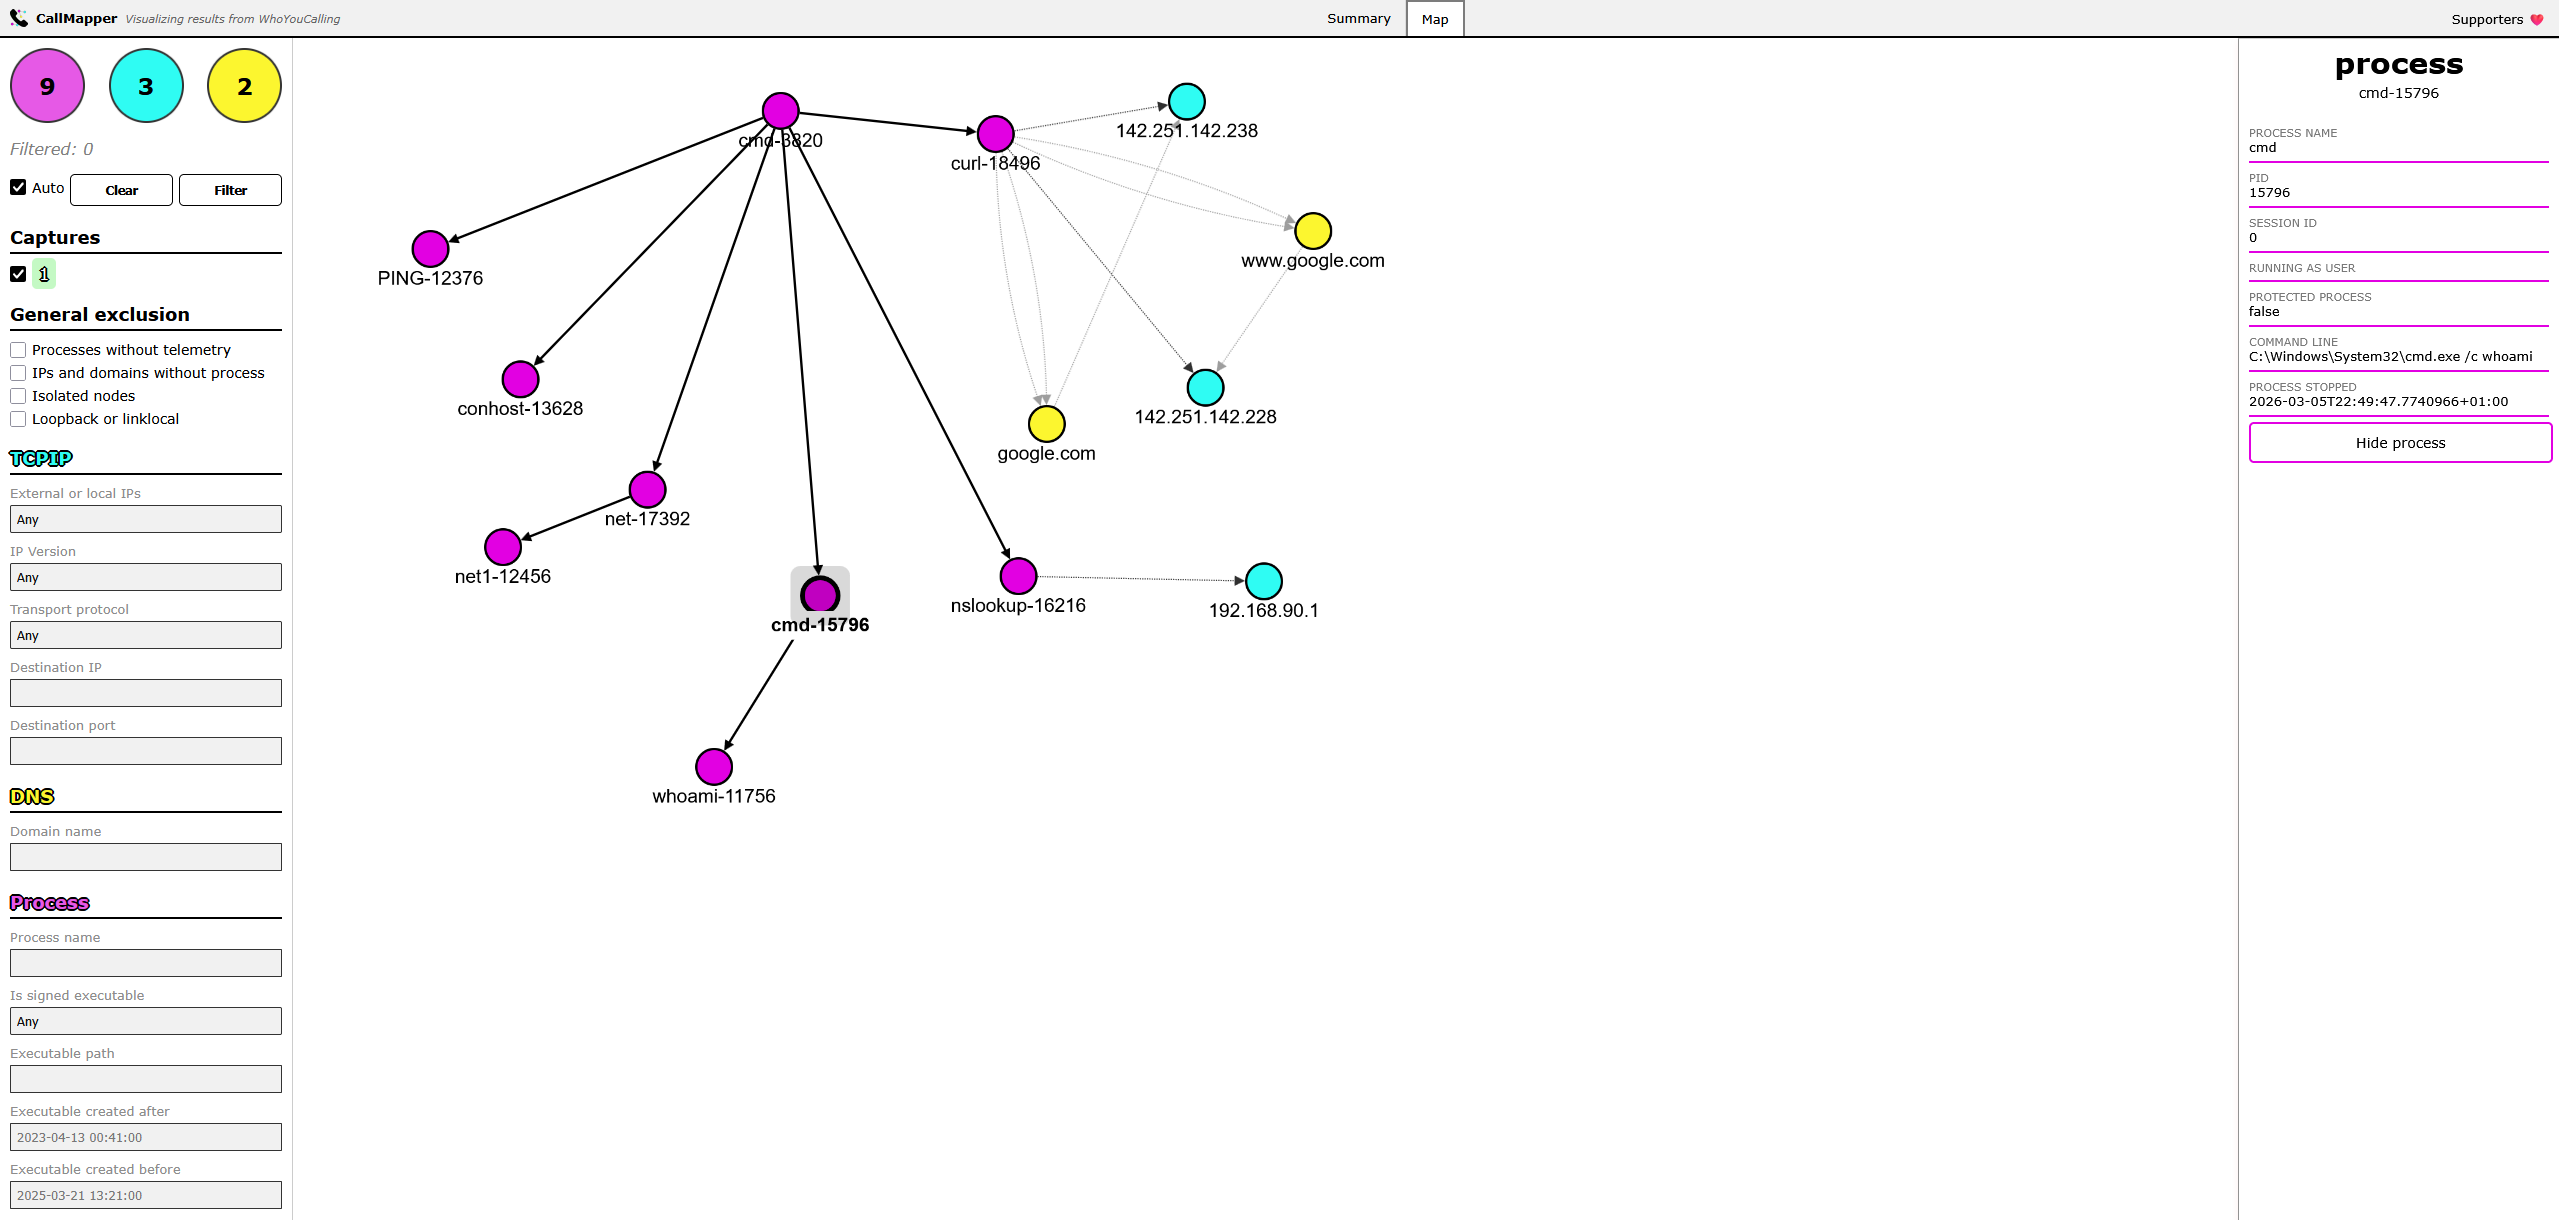
Task: Toggle the capture 1 checkbox
Action: click(18, 273)
